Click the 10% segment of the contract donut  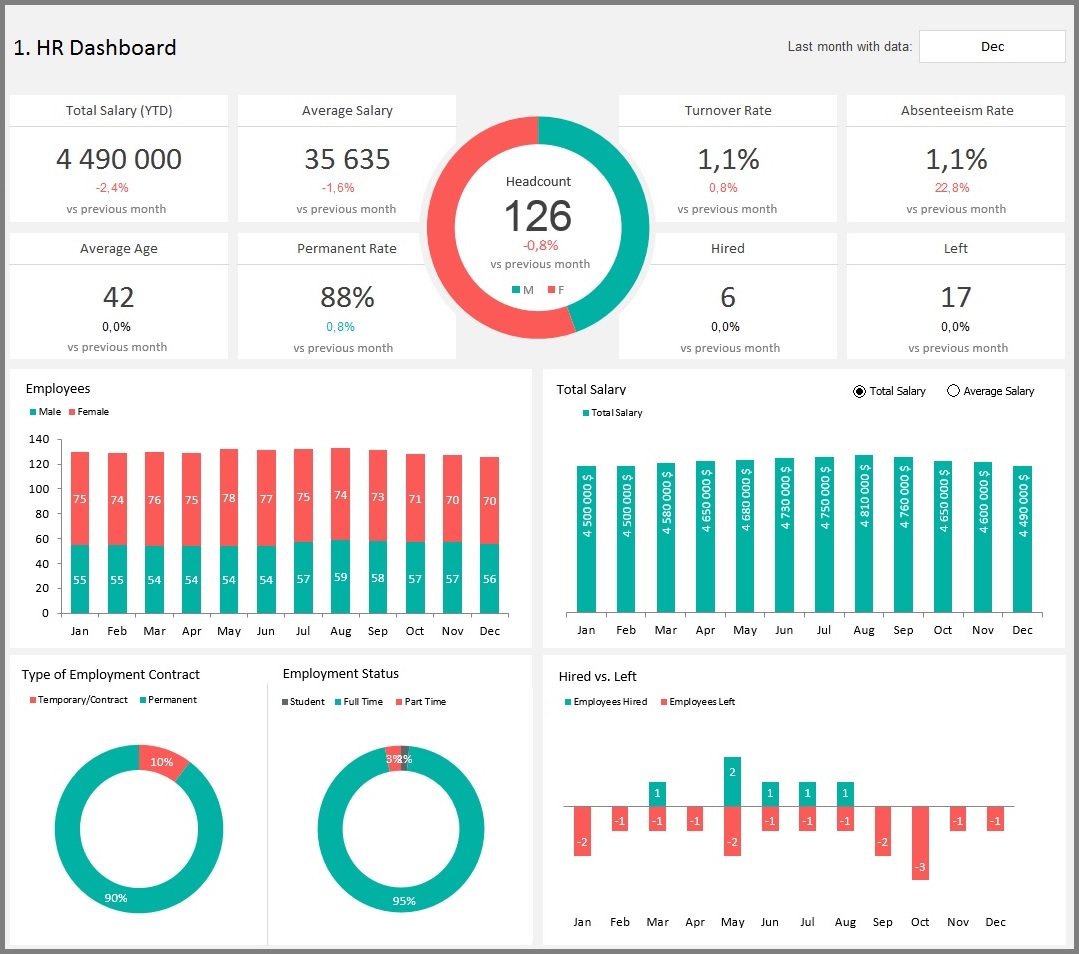coord(163,760)
